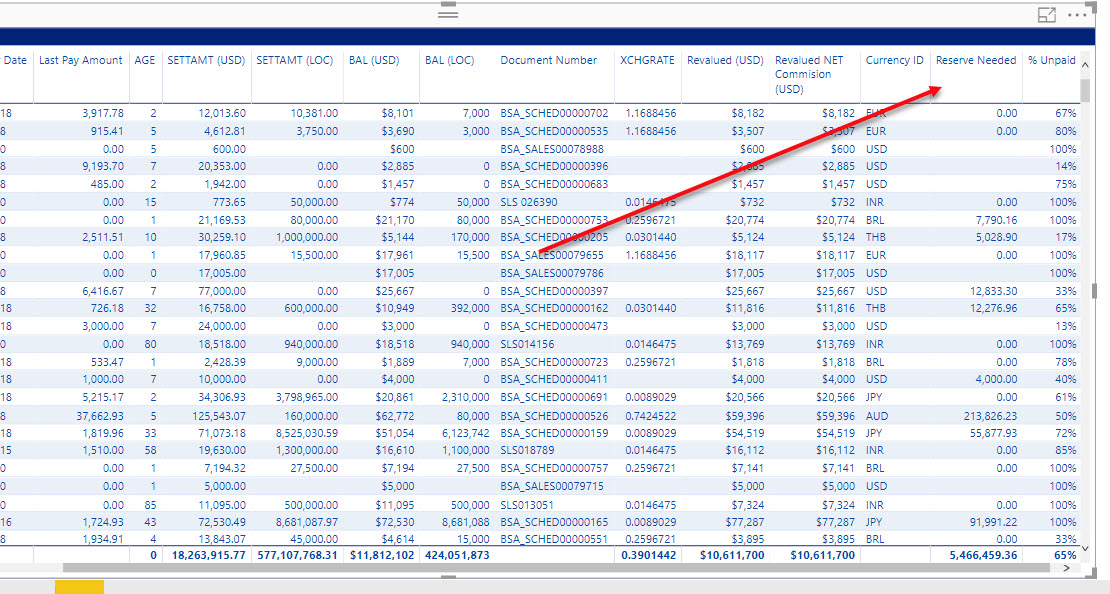This screenshot has height=594, width=1110.
Task: Select document SLS013051 cell
Action: click(527, 505)
